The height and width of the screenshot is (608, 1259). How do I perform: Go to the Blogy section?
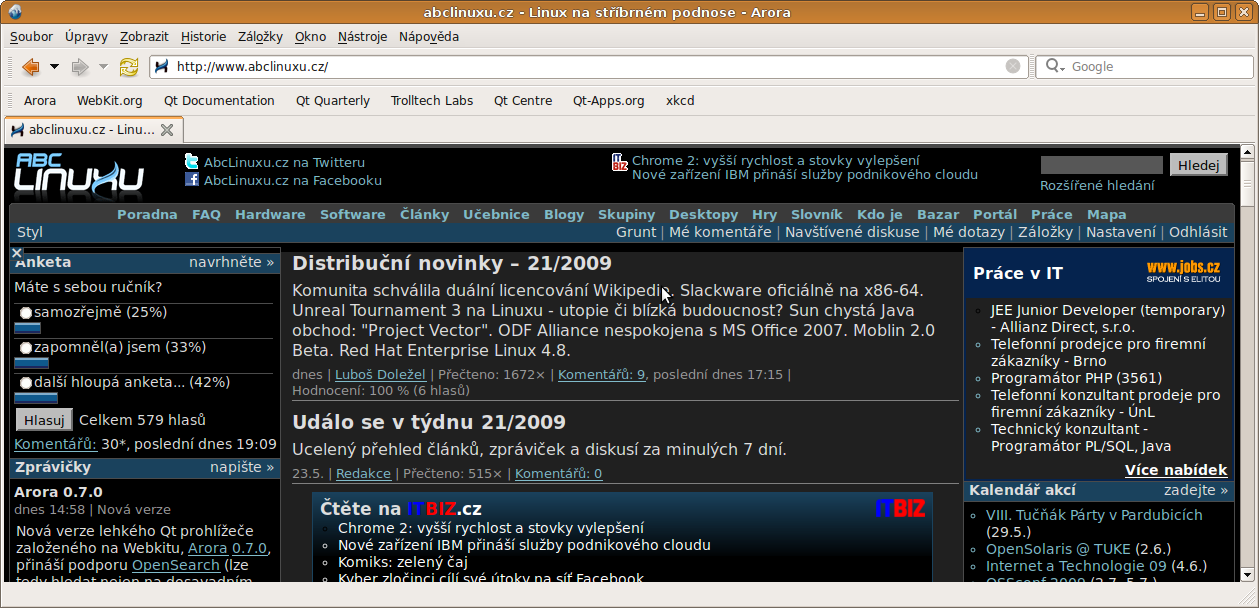pyautogui.click(x=564, y=214)
